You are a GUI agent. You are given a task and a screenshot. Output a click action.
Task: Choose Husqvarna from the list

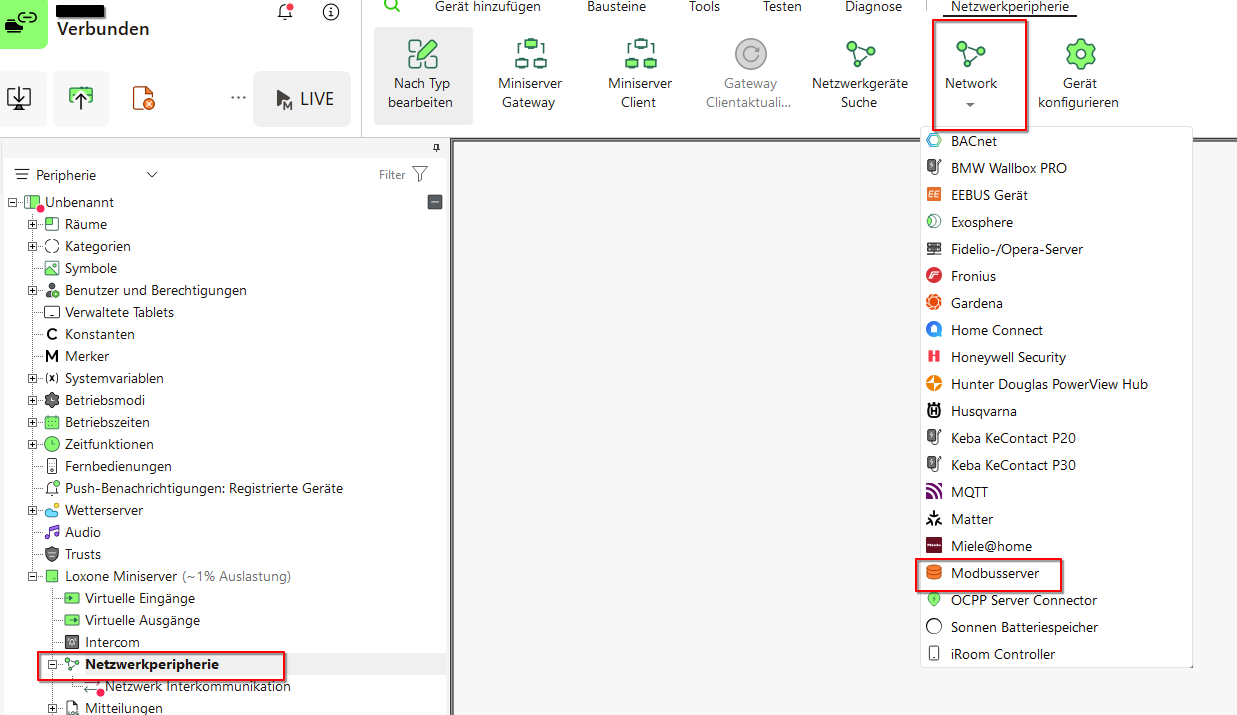[1056, 411]
